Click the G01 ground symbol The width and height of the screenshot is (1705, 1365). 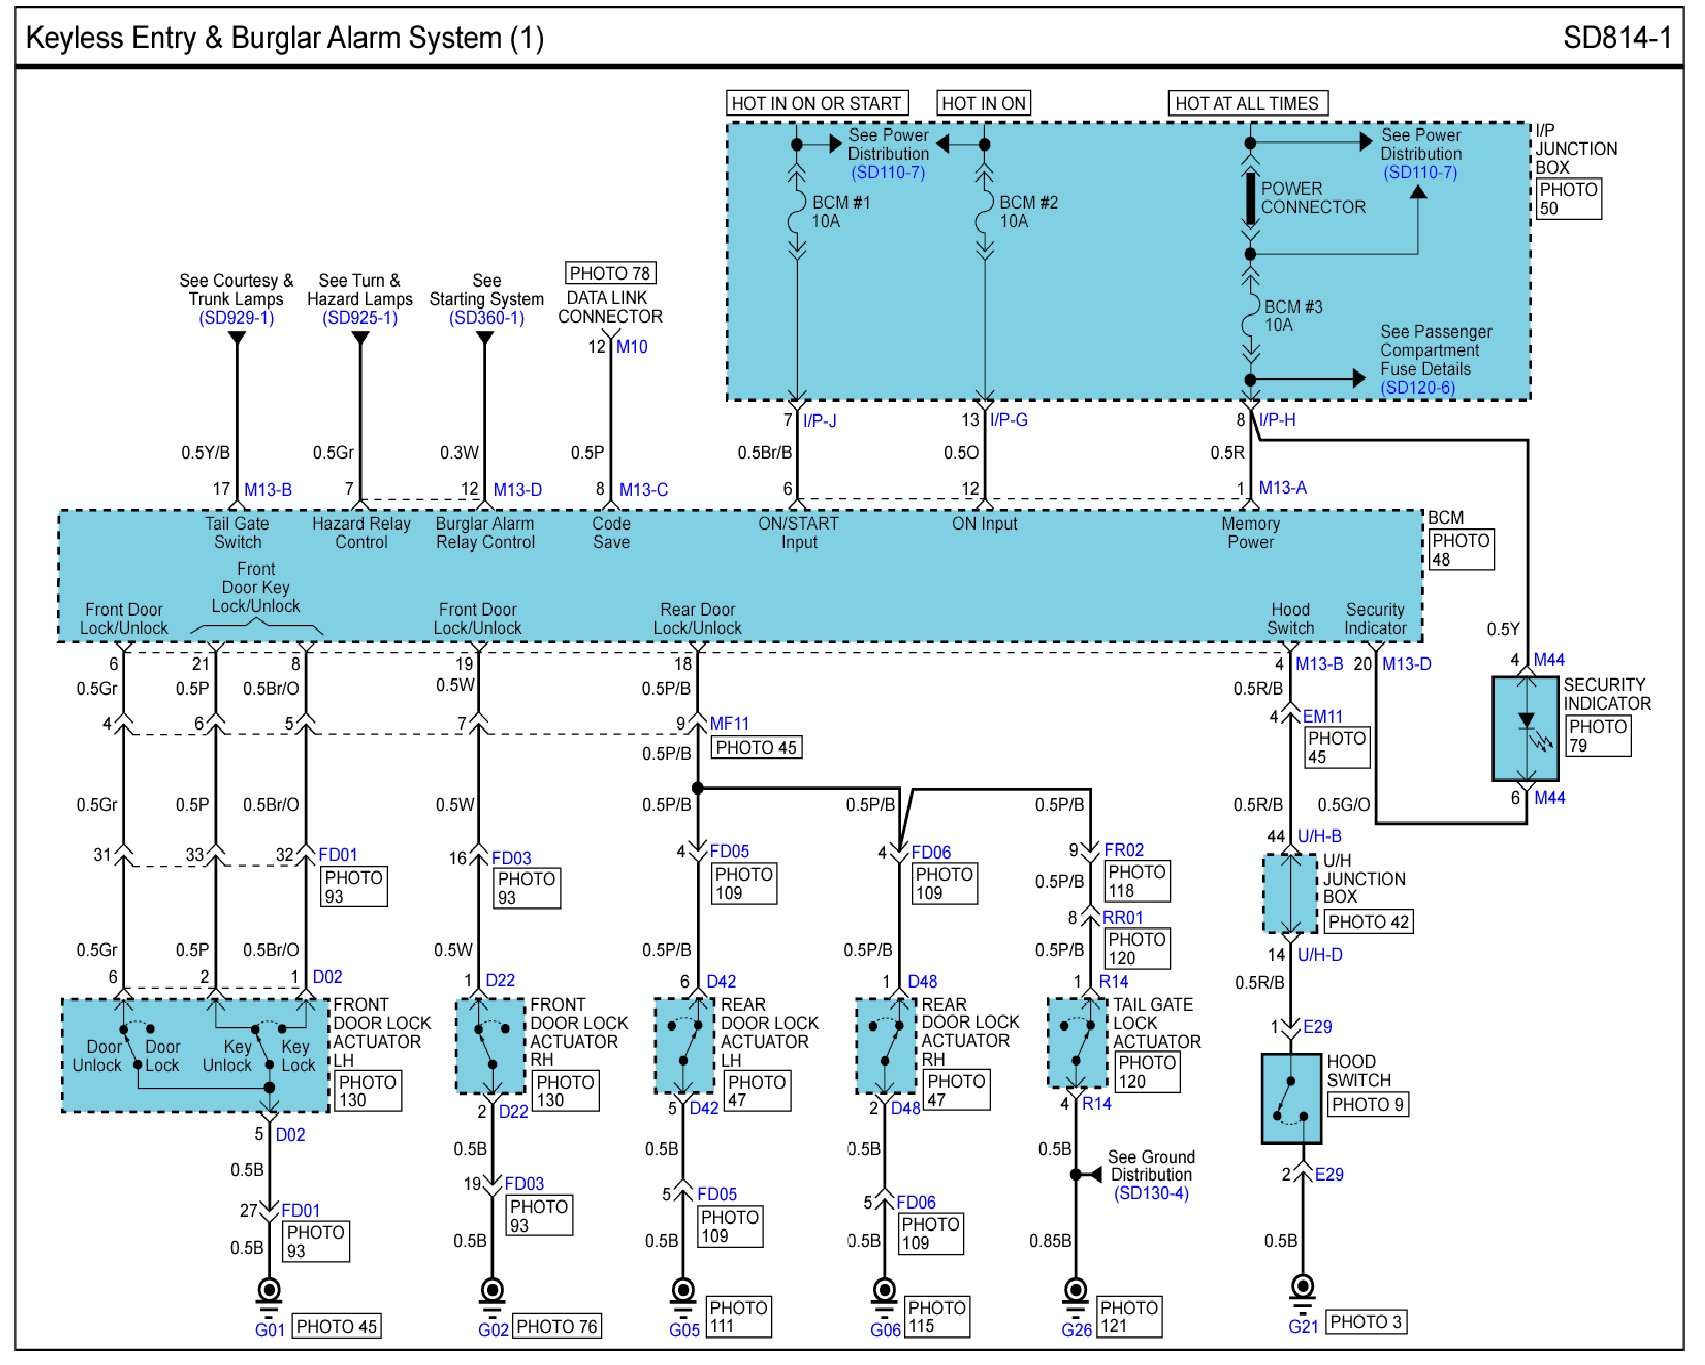268,1294
